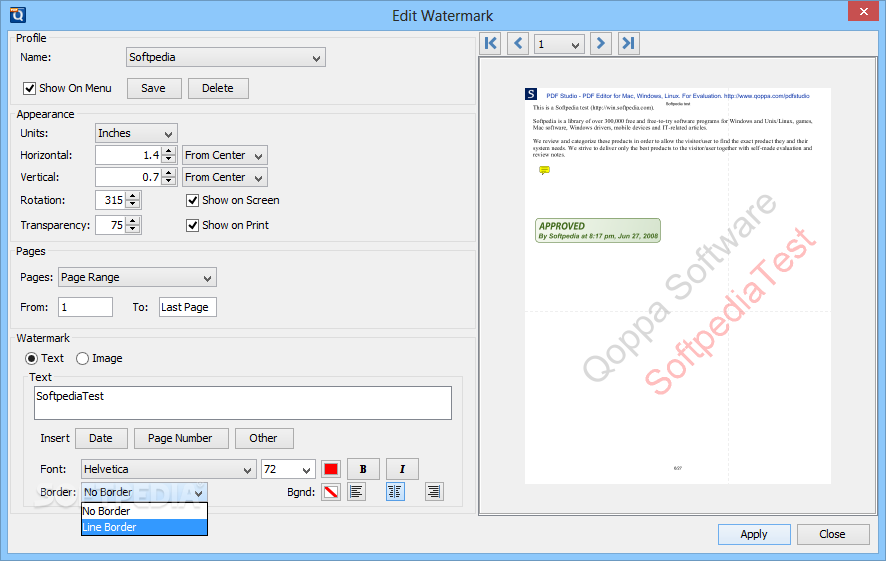This screenshot has height=561, width=886.
Task: Go to next page of preview
Action: click(601, 44)
